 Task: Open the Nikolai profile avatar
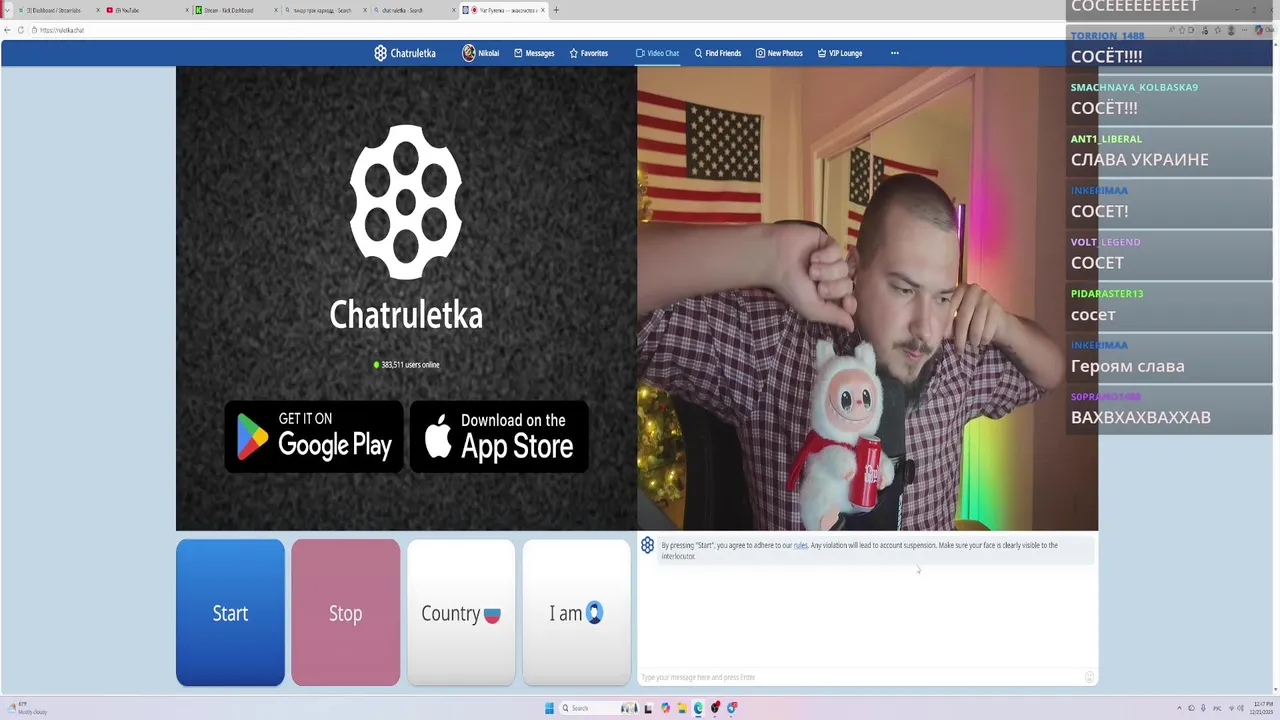pos(468,53)
